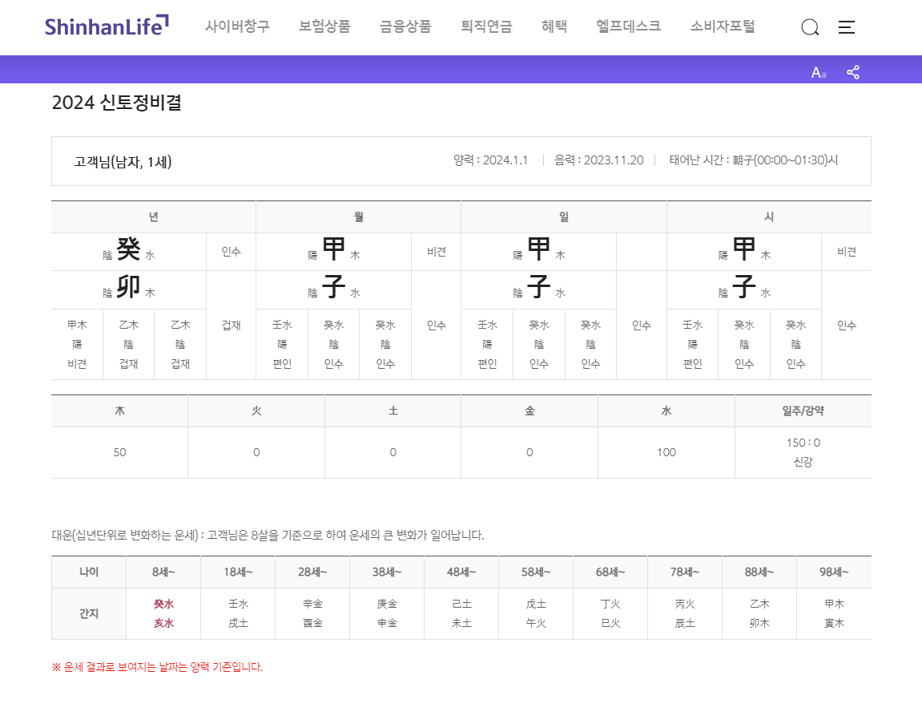The image size is (922, 720).
Task: Click the 양력: 2024.1.1 date text
Action: (491, 160)
